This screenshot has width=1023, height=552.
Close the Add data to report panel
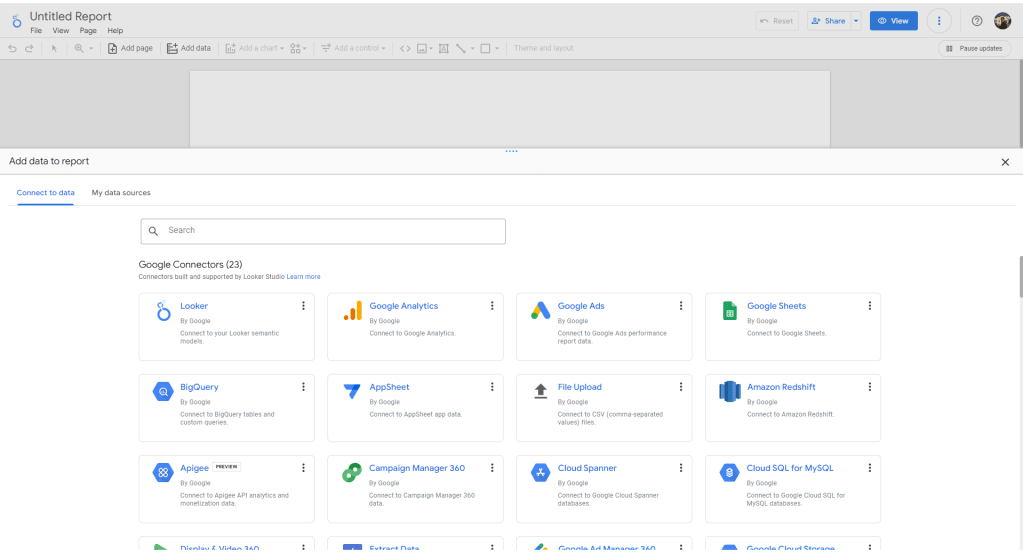pyautogui.click(x=1005, y=161)
